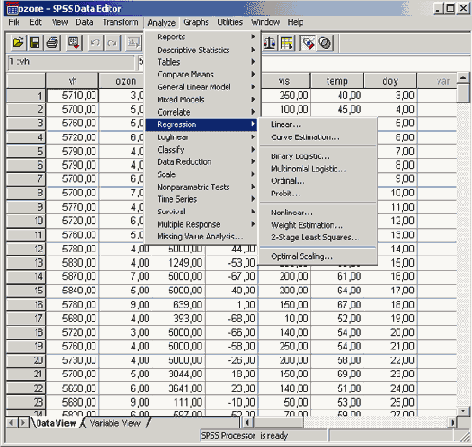The width and height of the screenshot is (472, 447).
Task: Open the Edit menu
Action: (x=35, y=22)
